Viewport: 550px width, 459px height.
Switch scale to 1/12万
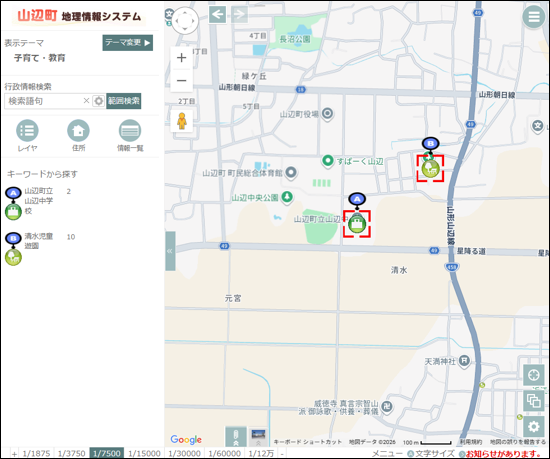coord(261,453)
